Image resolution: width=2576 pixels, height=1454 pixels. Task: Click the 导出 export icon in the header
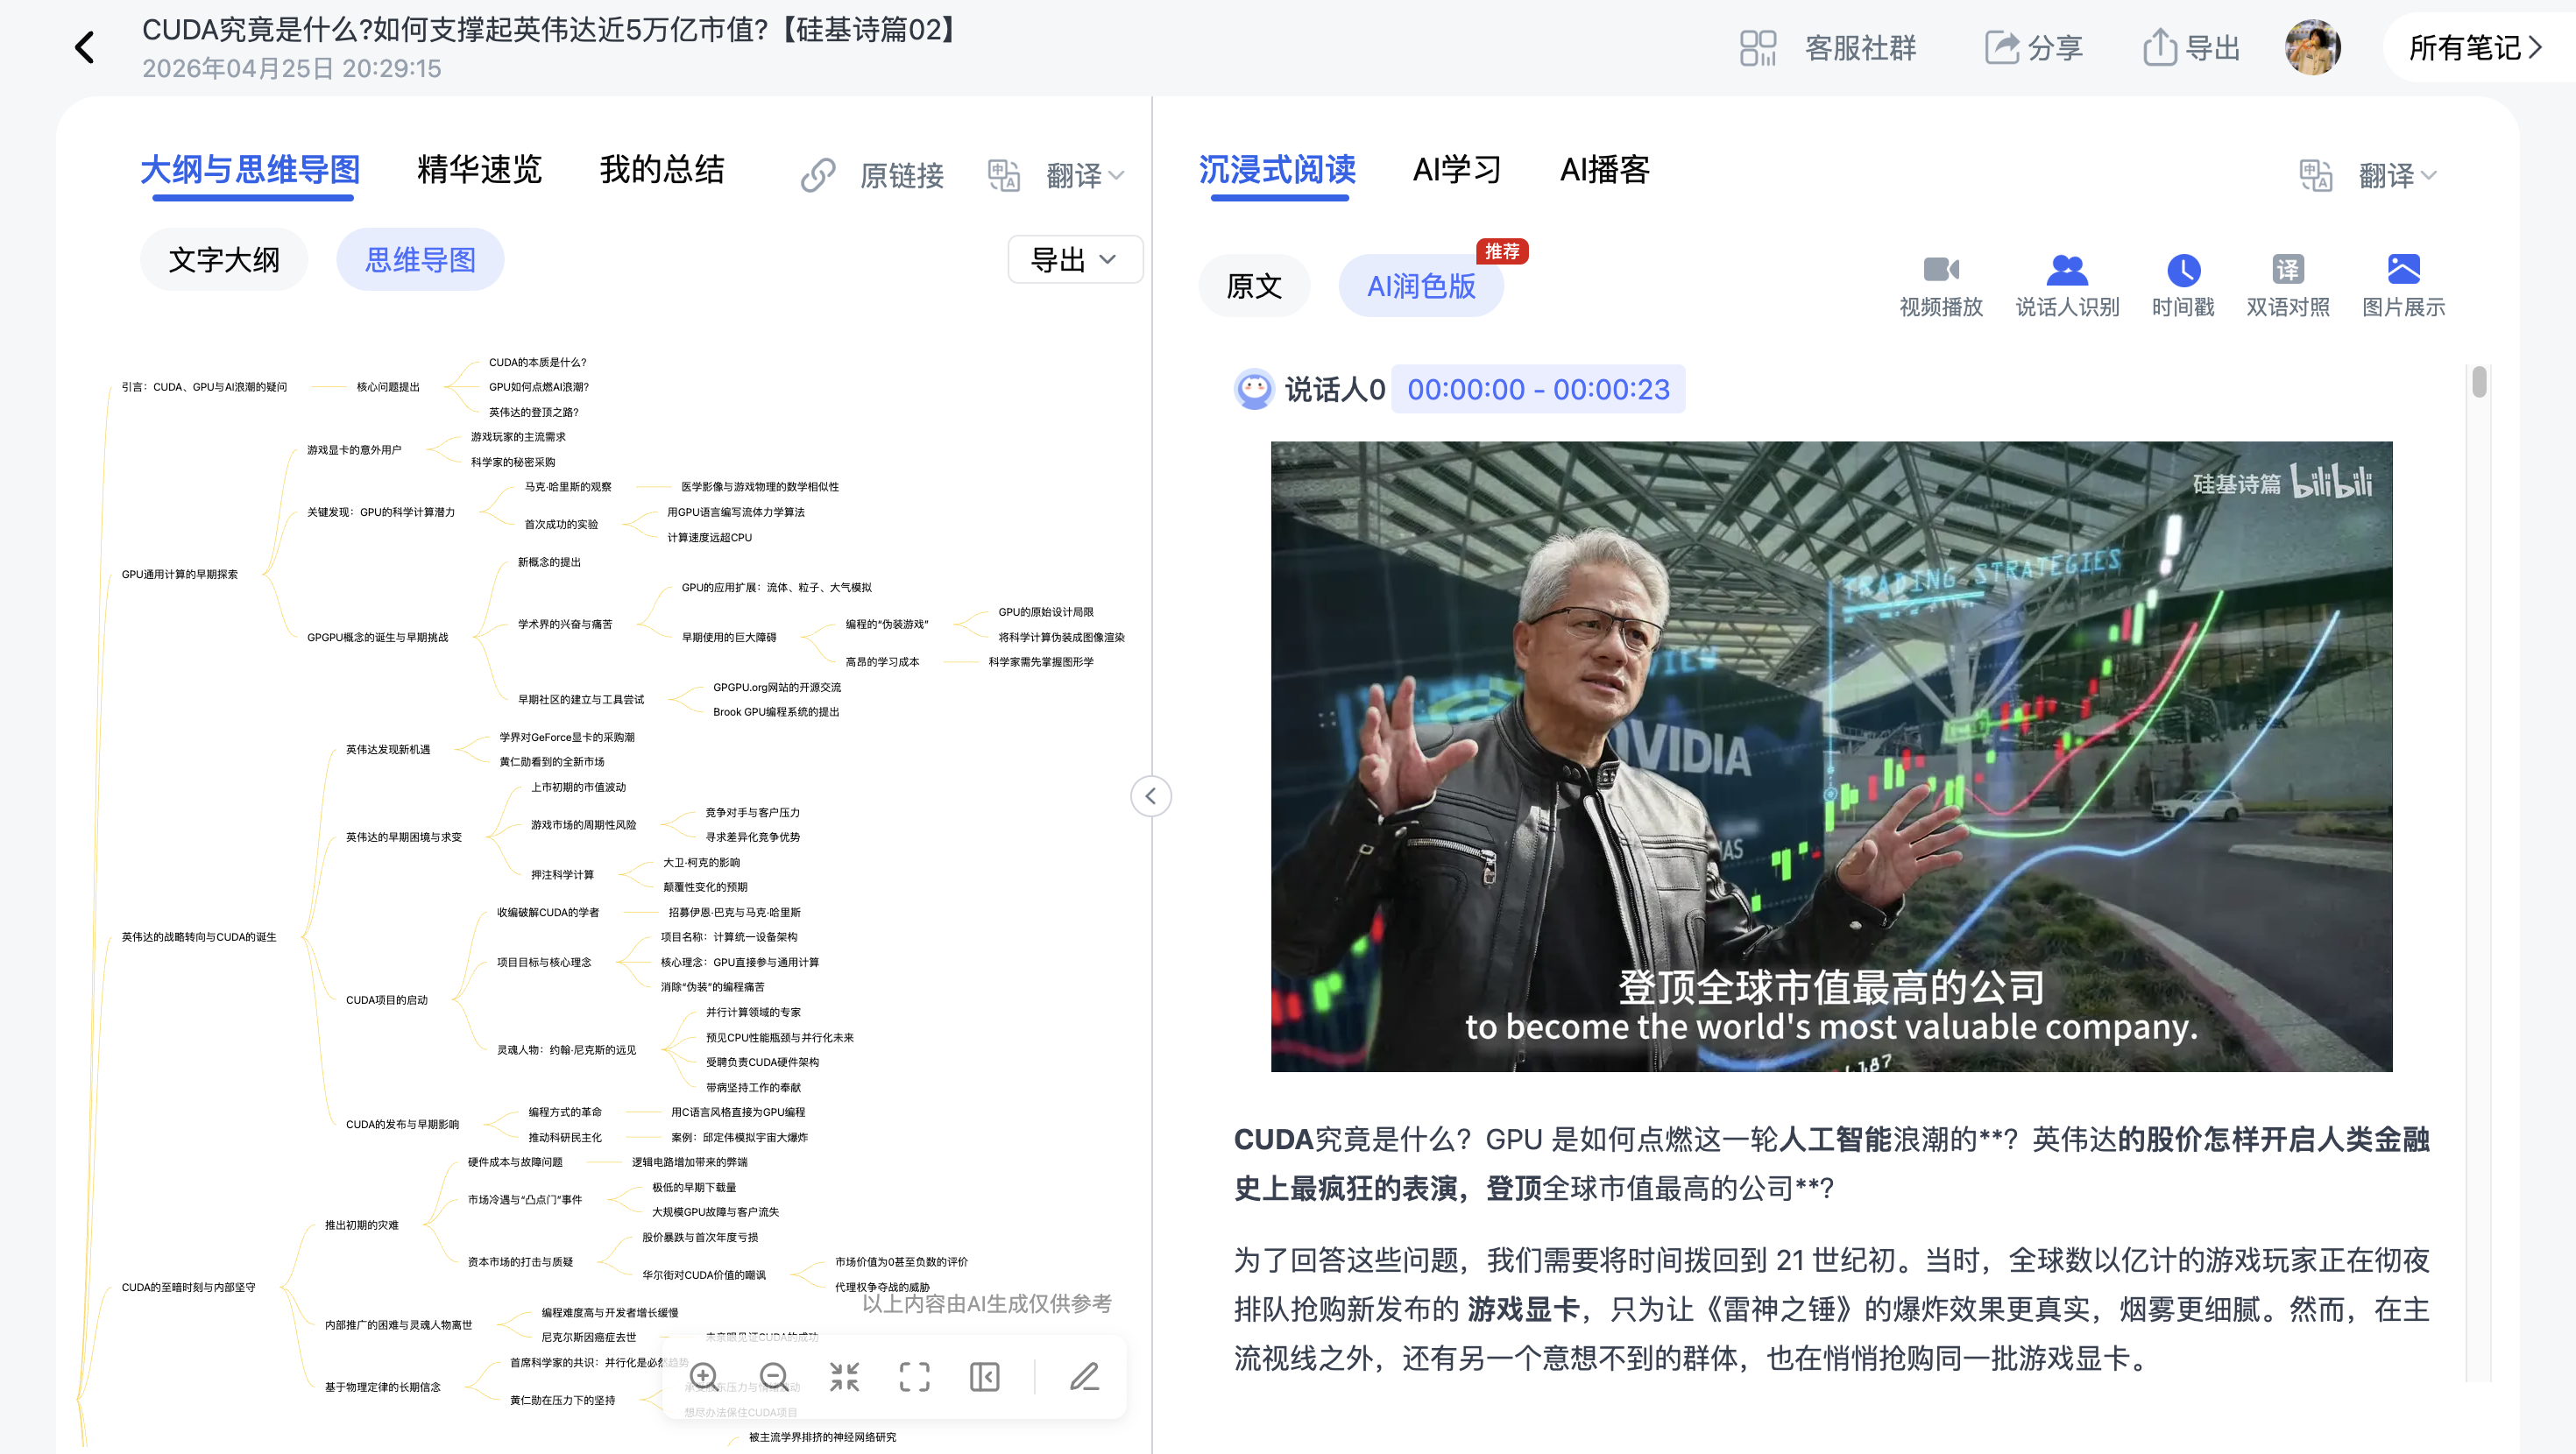coord(2160,47)
